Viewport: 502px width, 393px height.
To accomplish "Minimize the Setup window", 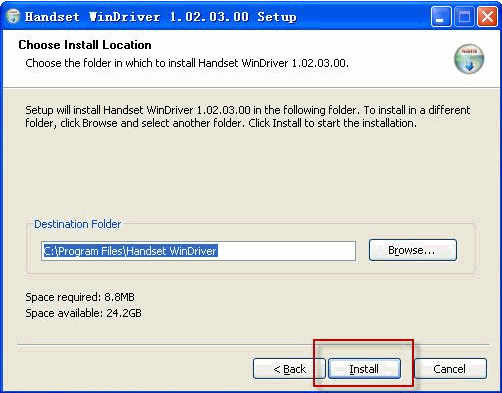I will click(x=441, y=16).
